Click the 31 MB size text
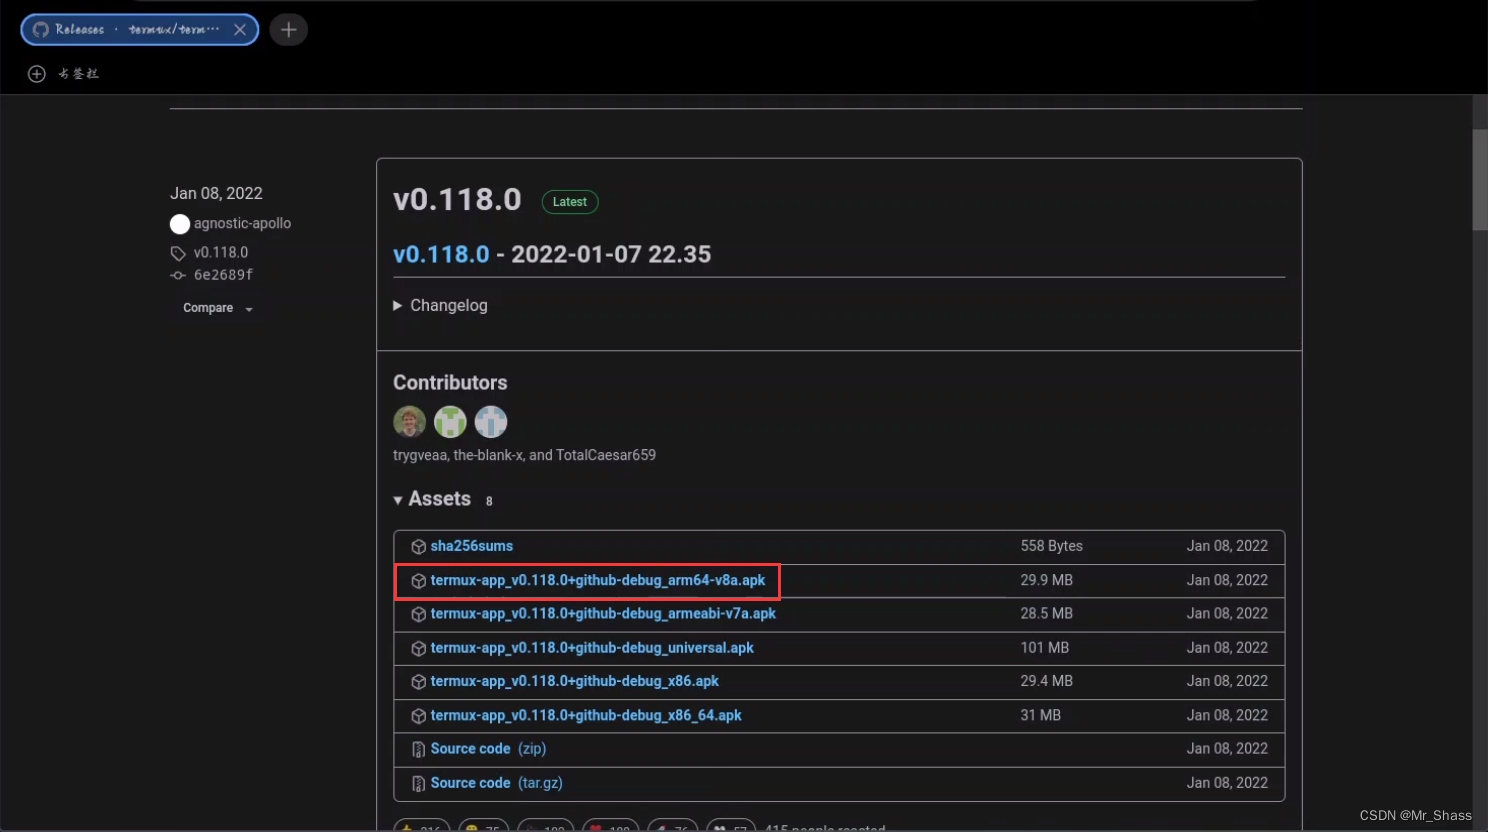This screenshot has width=1488, height=832. 1040,715
